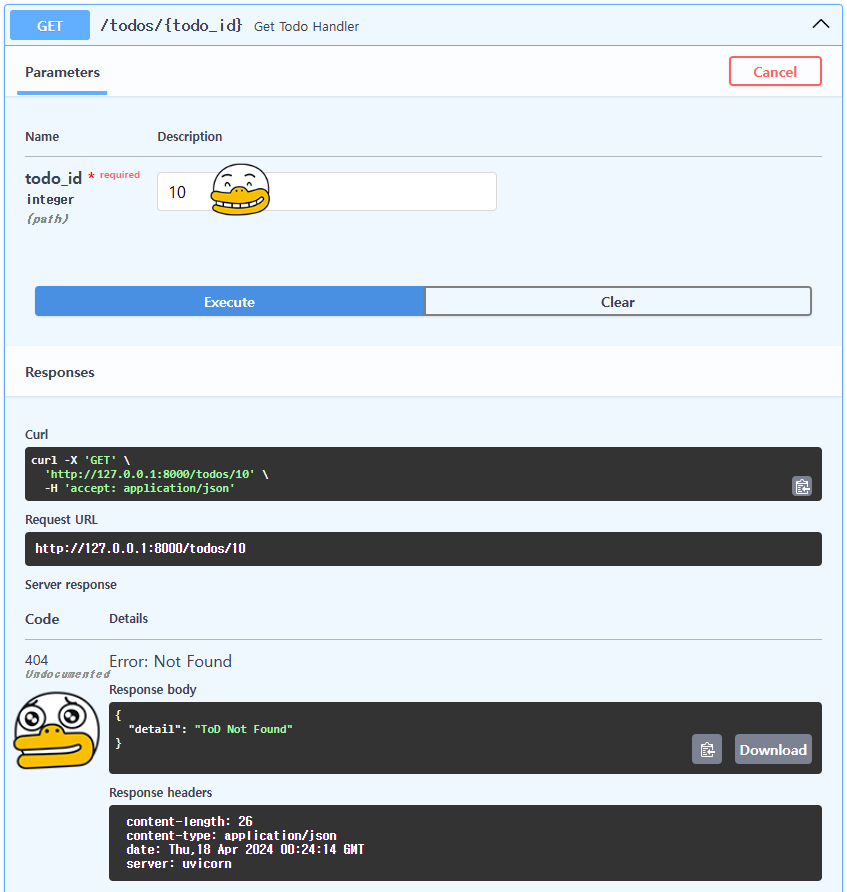The height and width of the screenshot is (892, 847).
Task: Click the date header line
Action: click(245, 849)
